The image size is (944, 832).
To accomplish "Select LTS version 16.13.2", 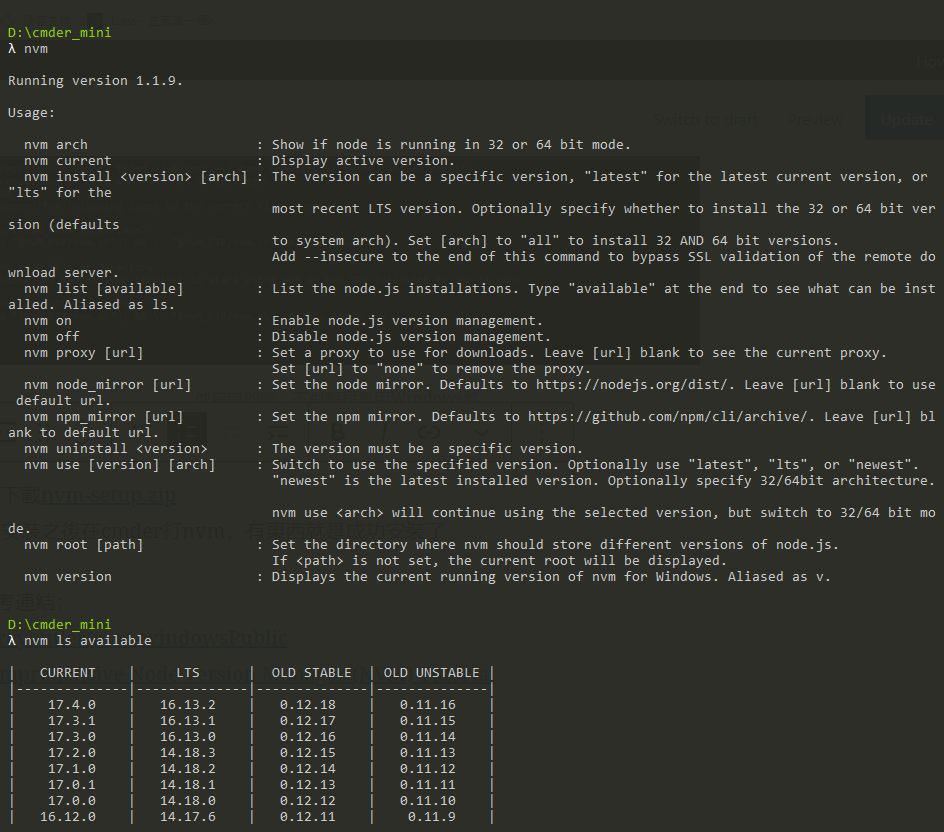I will pos(187,705).
